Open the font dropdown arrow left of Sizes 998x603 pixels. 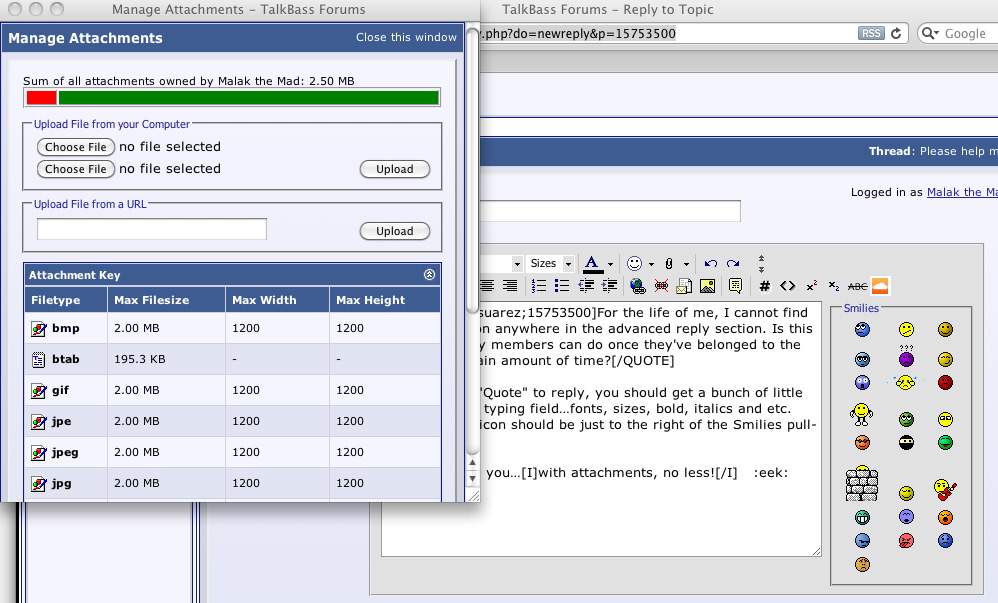point(517,264)
